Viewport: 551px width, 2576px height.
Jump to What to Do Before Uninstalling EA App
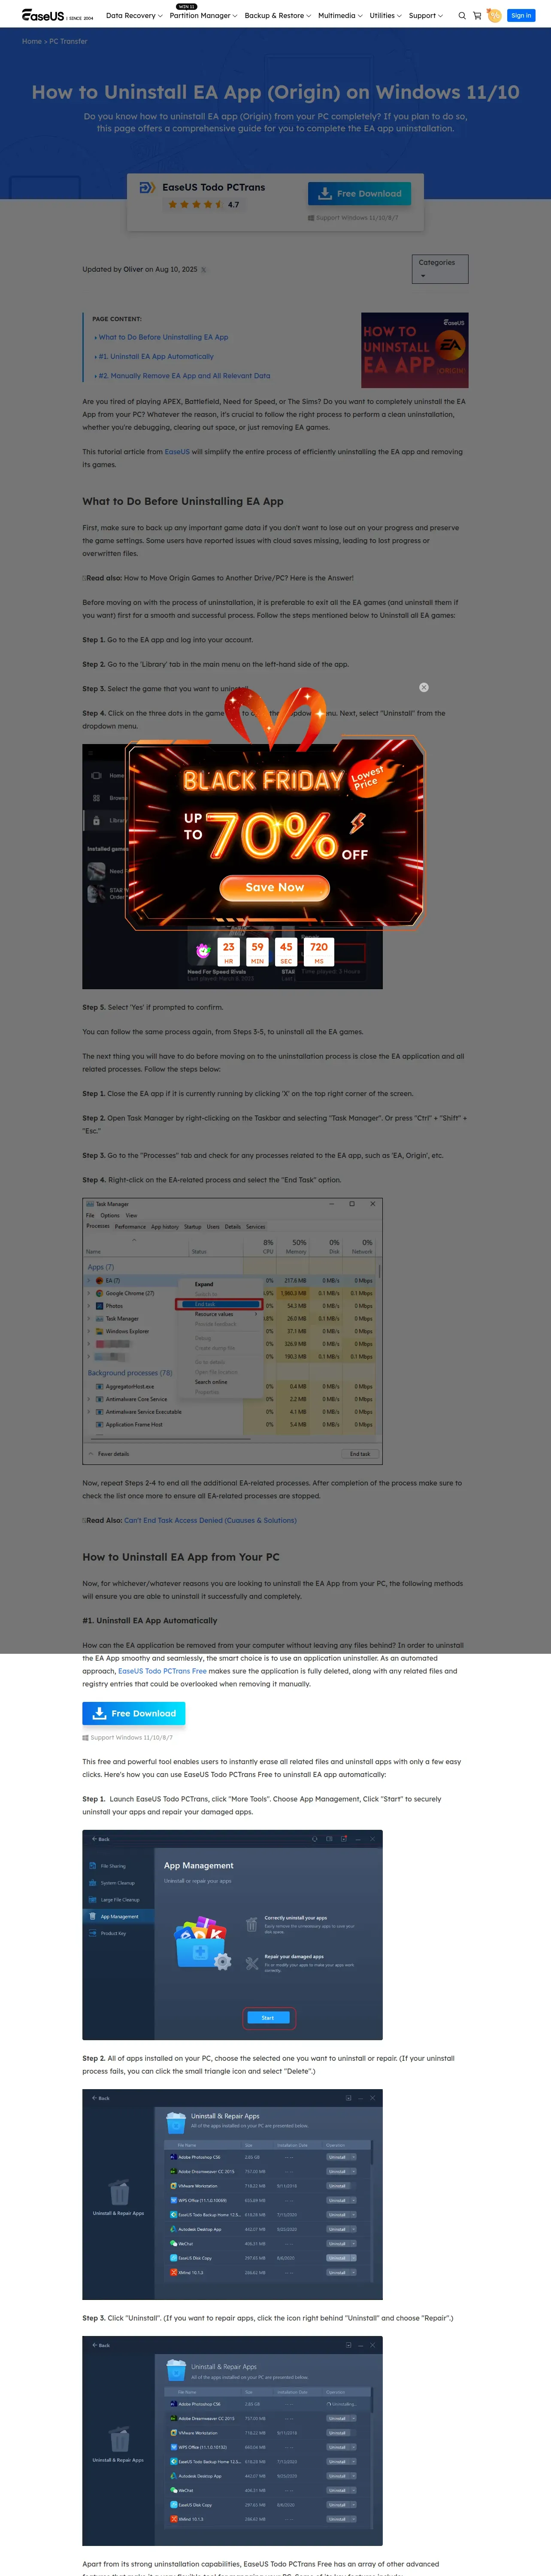click(x=163, y=338)
